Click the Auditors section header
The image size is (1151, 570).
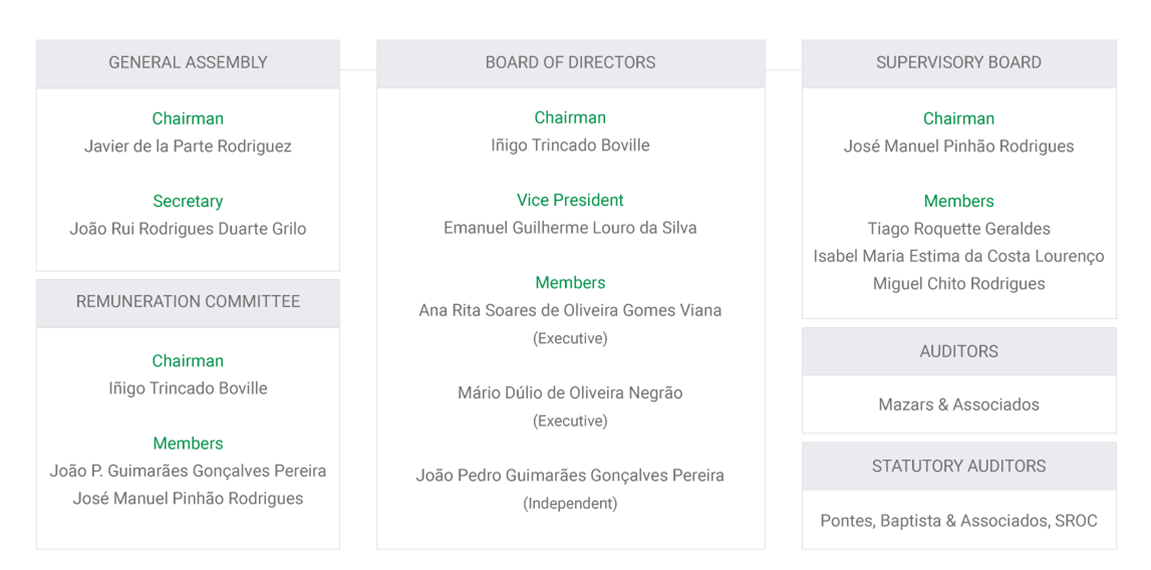pos(959,351)
